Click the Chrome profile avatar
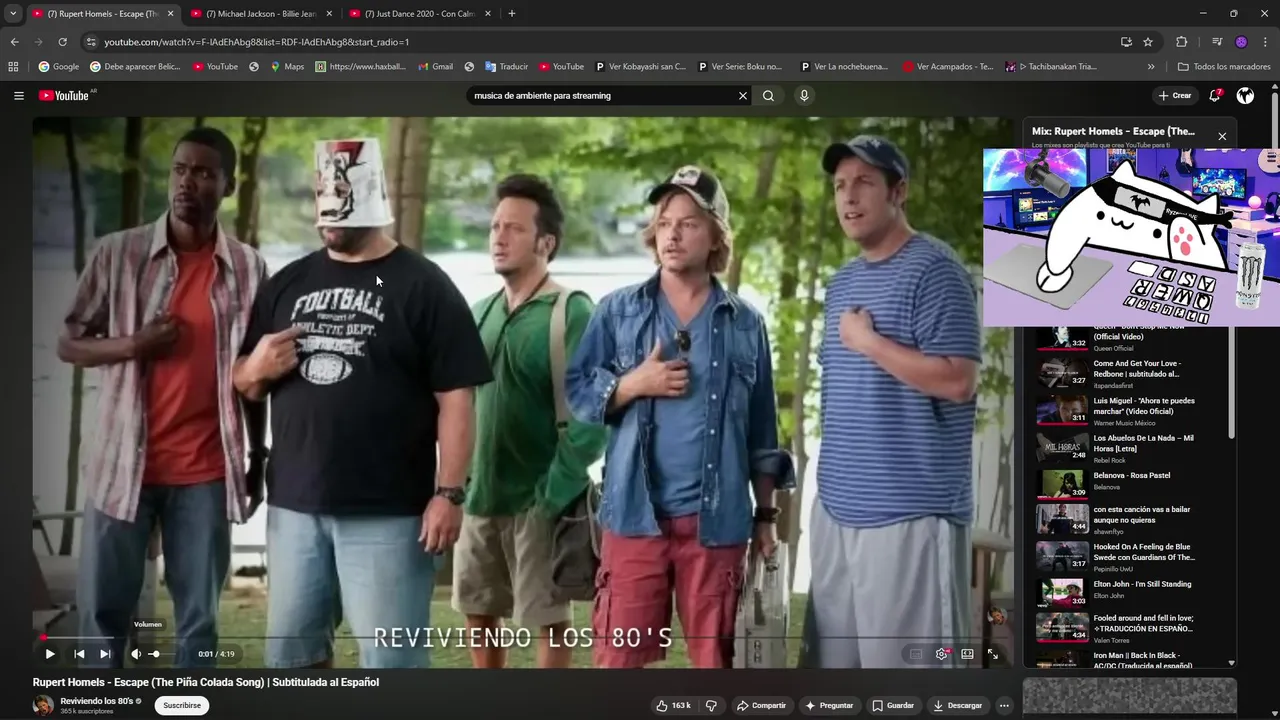 coord(1242,42)
